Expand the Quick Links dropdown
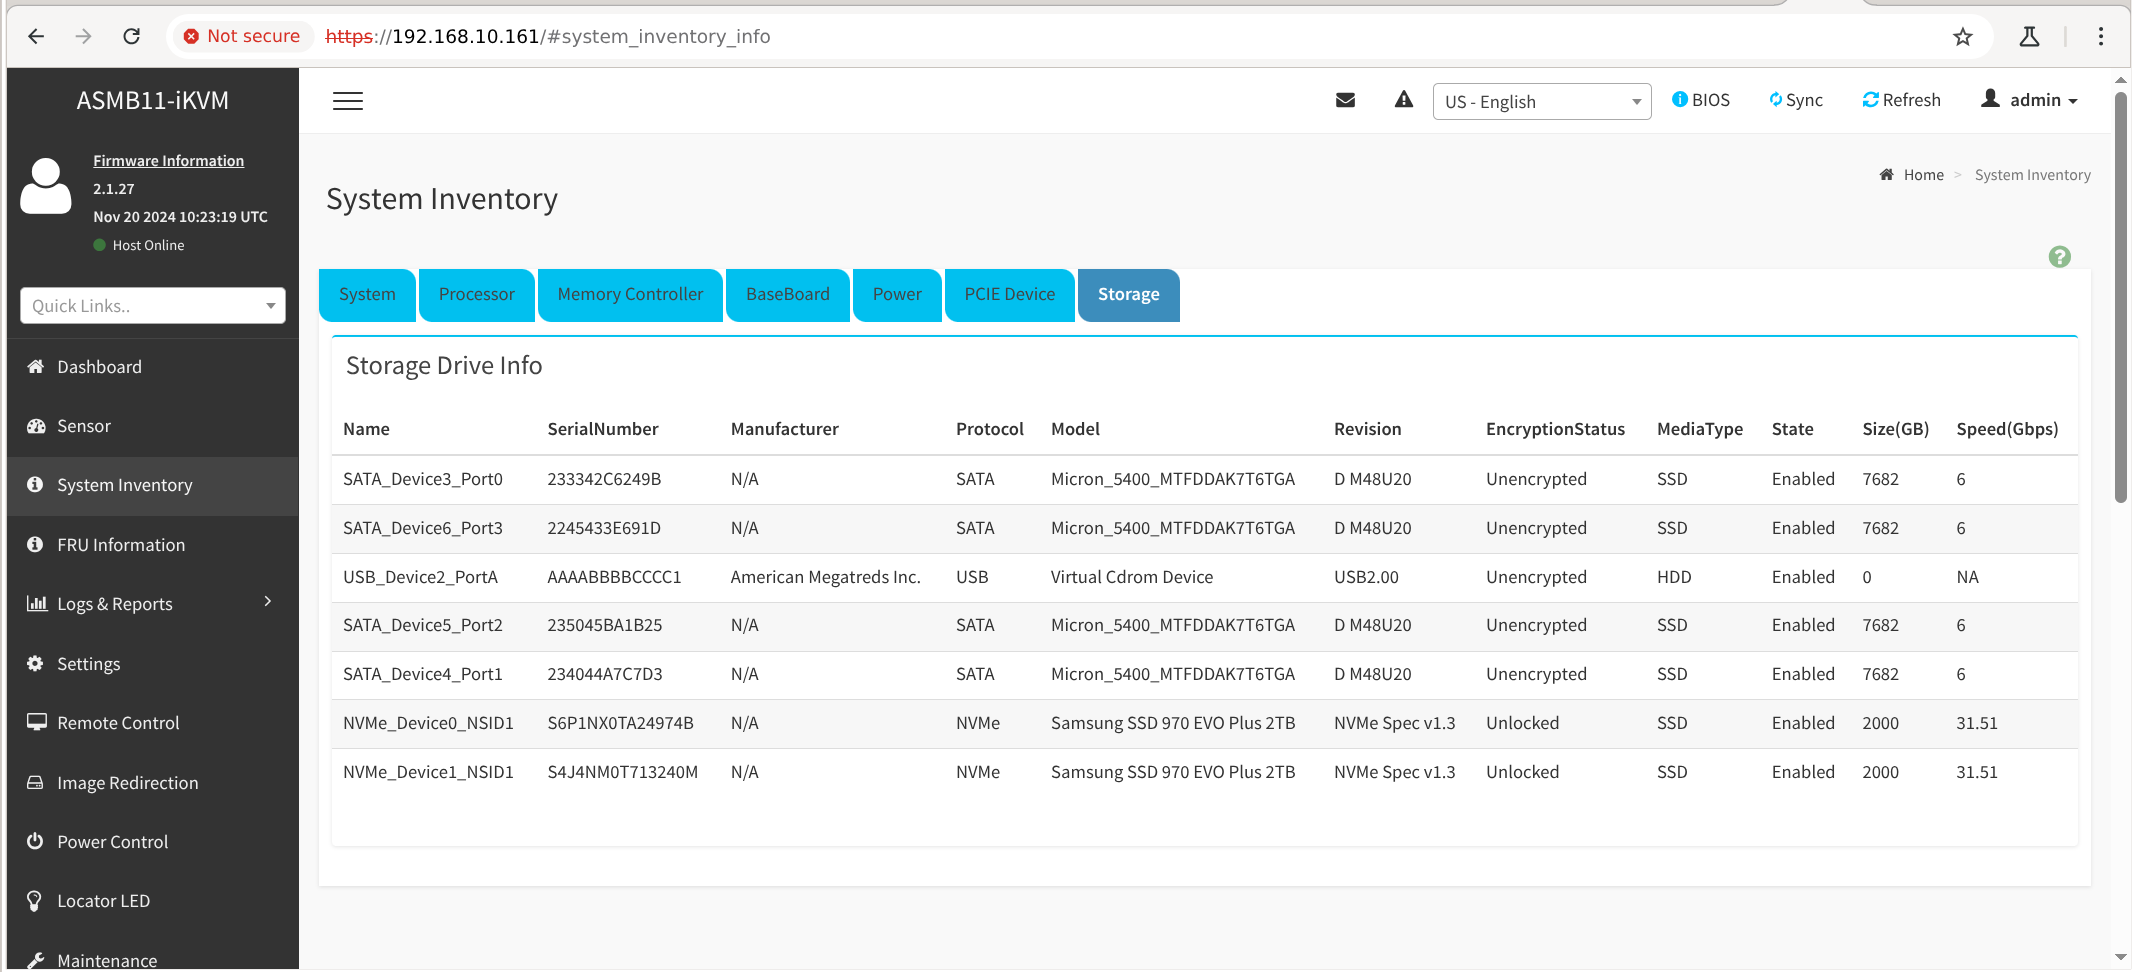The image size is (2135, 972). click(x=153, y=306)
